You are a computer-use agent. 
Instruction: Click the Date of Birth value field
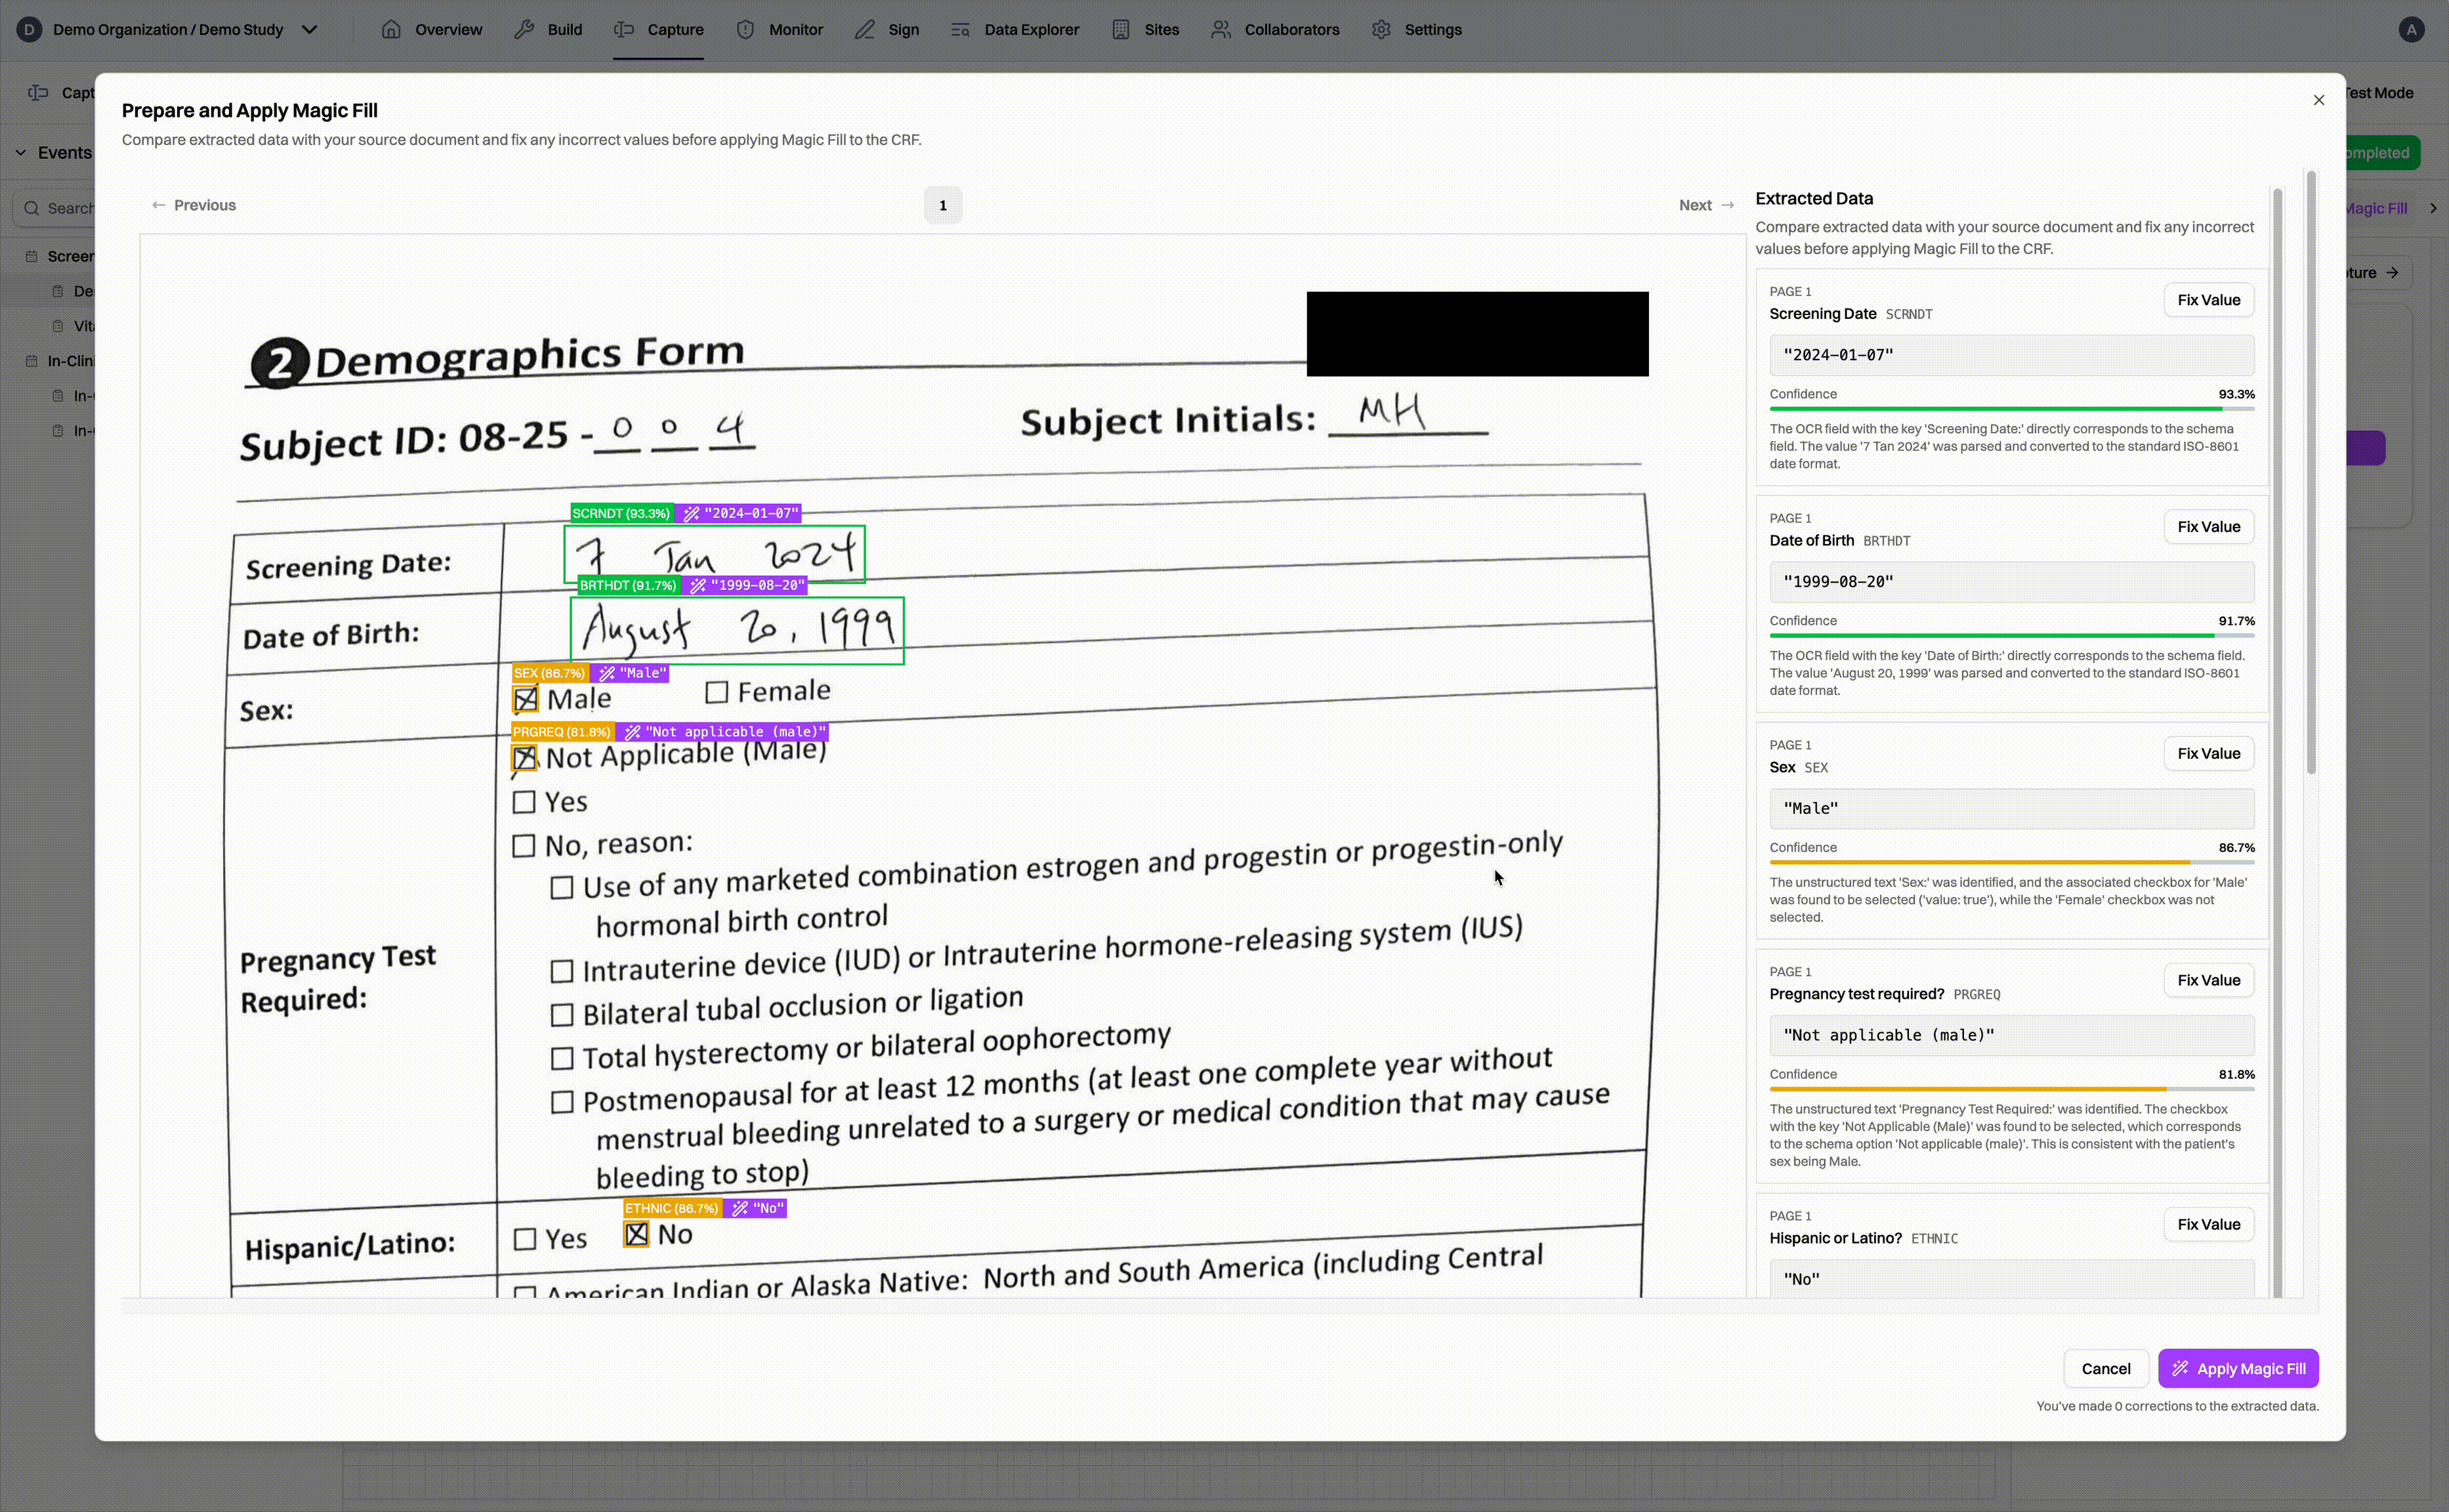pos(2010,582)
